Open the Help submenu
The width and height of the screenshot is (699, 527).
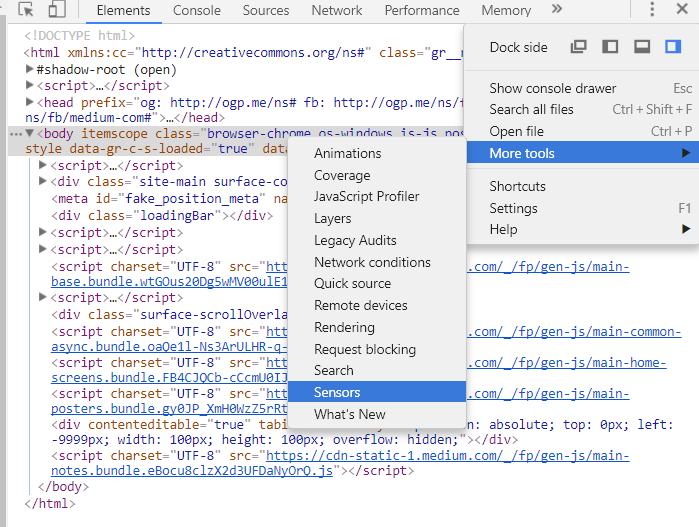[583, 229]
